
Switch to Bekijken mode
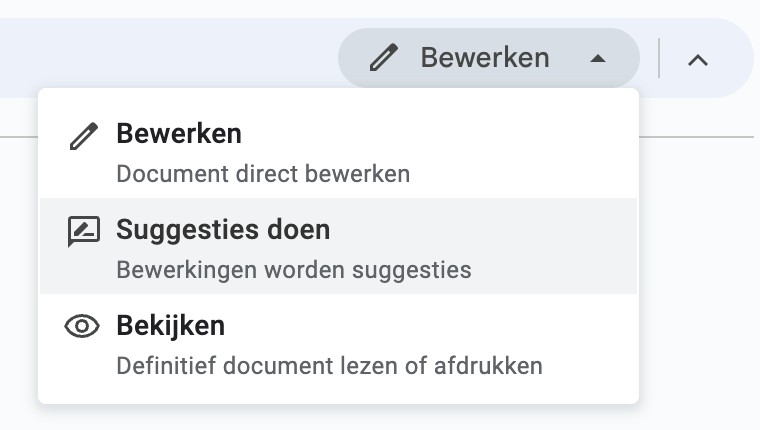click(171, 325)
